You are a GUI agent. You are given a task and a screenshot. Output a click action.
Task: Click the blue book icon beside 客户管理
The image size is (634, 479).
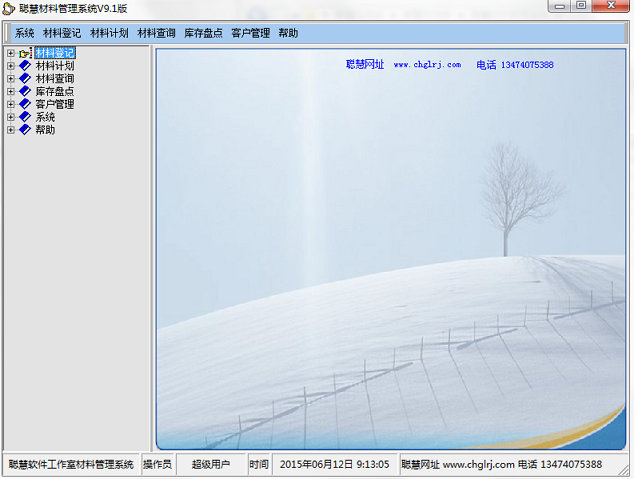pyautogui.click(x=25, y=104)
